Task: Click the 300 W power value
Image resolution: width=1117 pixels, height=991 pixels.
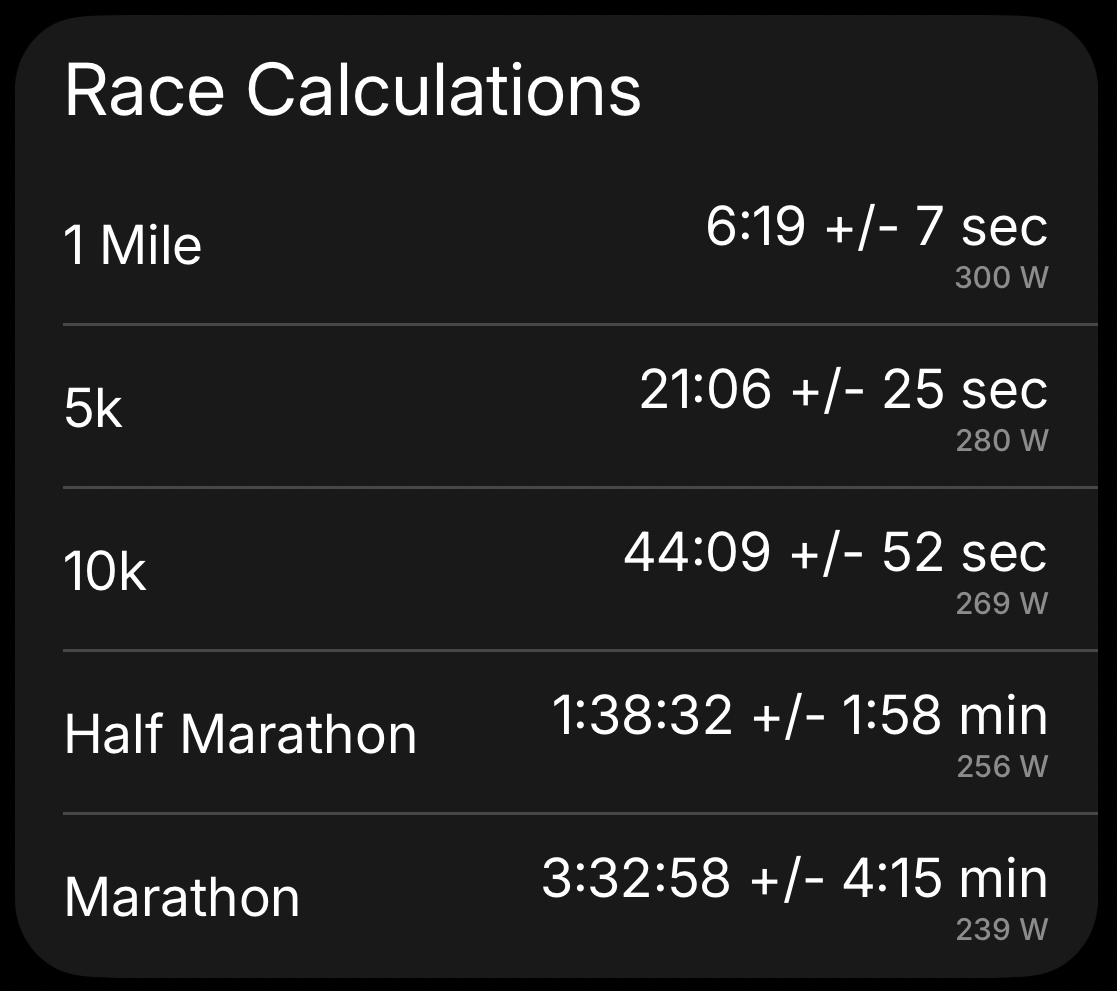Action: [x=1001, y=278]
